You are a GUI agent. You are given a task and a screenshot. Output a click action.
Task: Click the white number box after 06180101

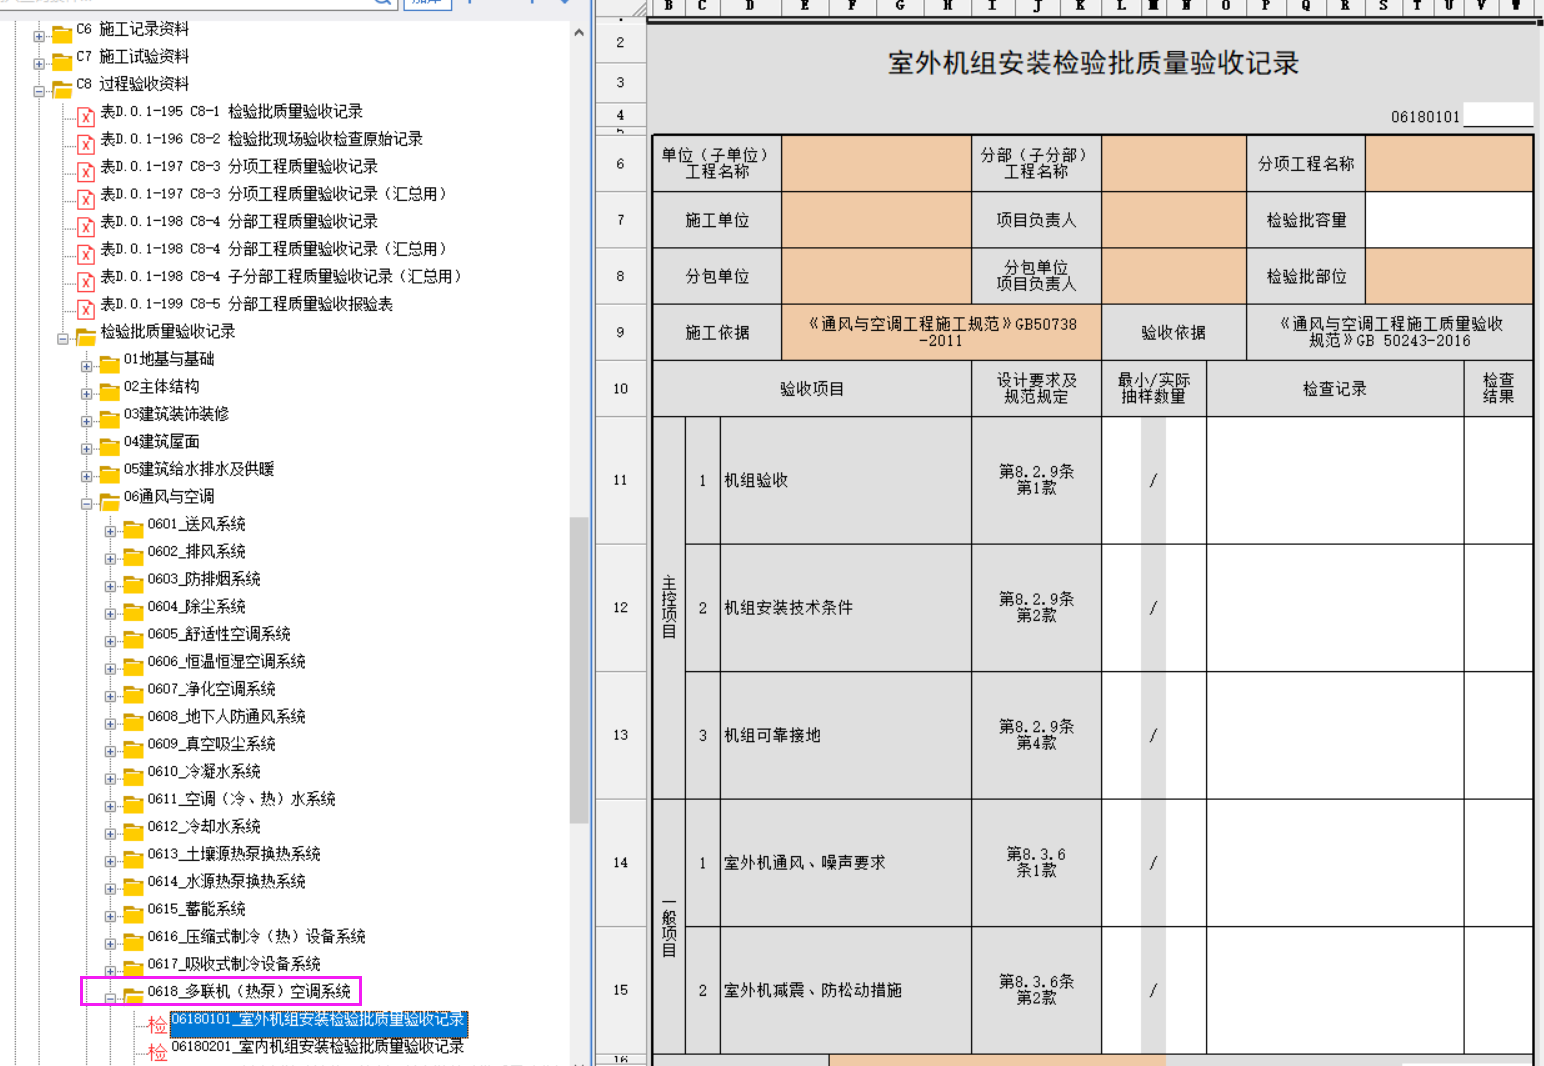pos(1498,114)
